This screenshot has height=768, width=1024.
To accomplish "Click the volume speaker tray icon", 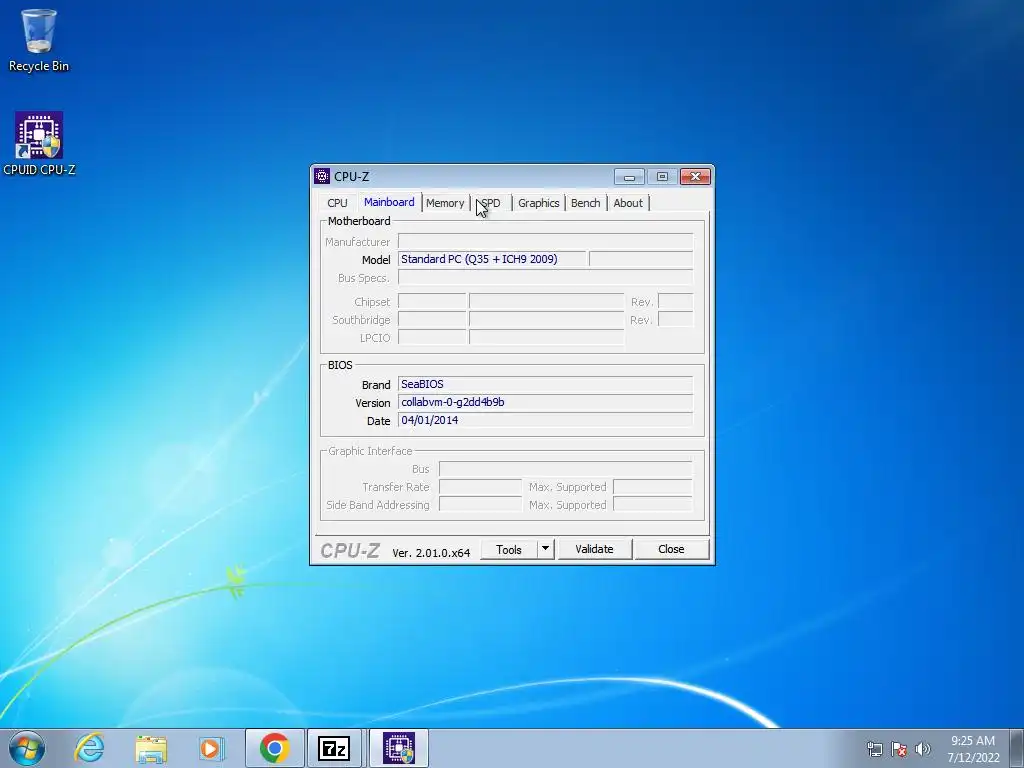I will pyautogui.click(x=923, y=749).
